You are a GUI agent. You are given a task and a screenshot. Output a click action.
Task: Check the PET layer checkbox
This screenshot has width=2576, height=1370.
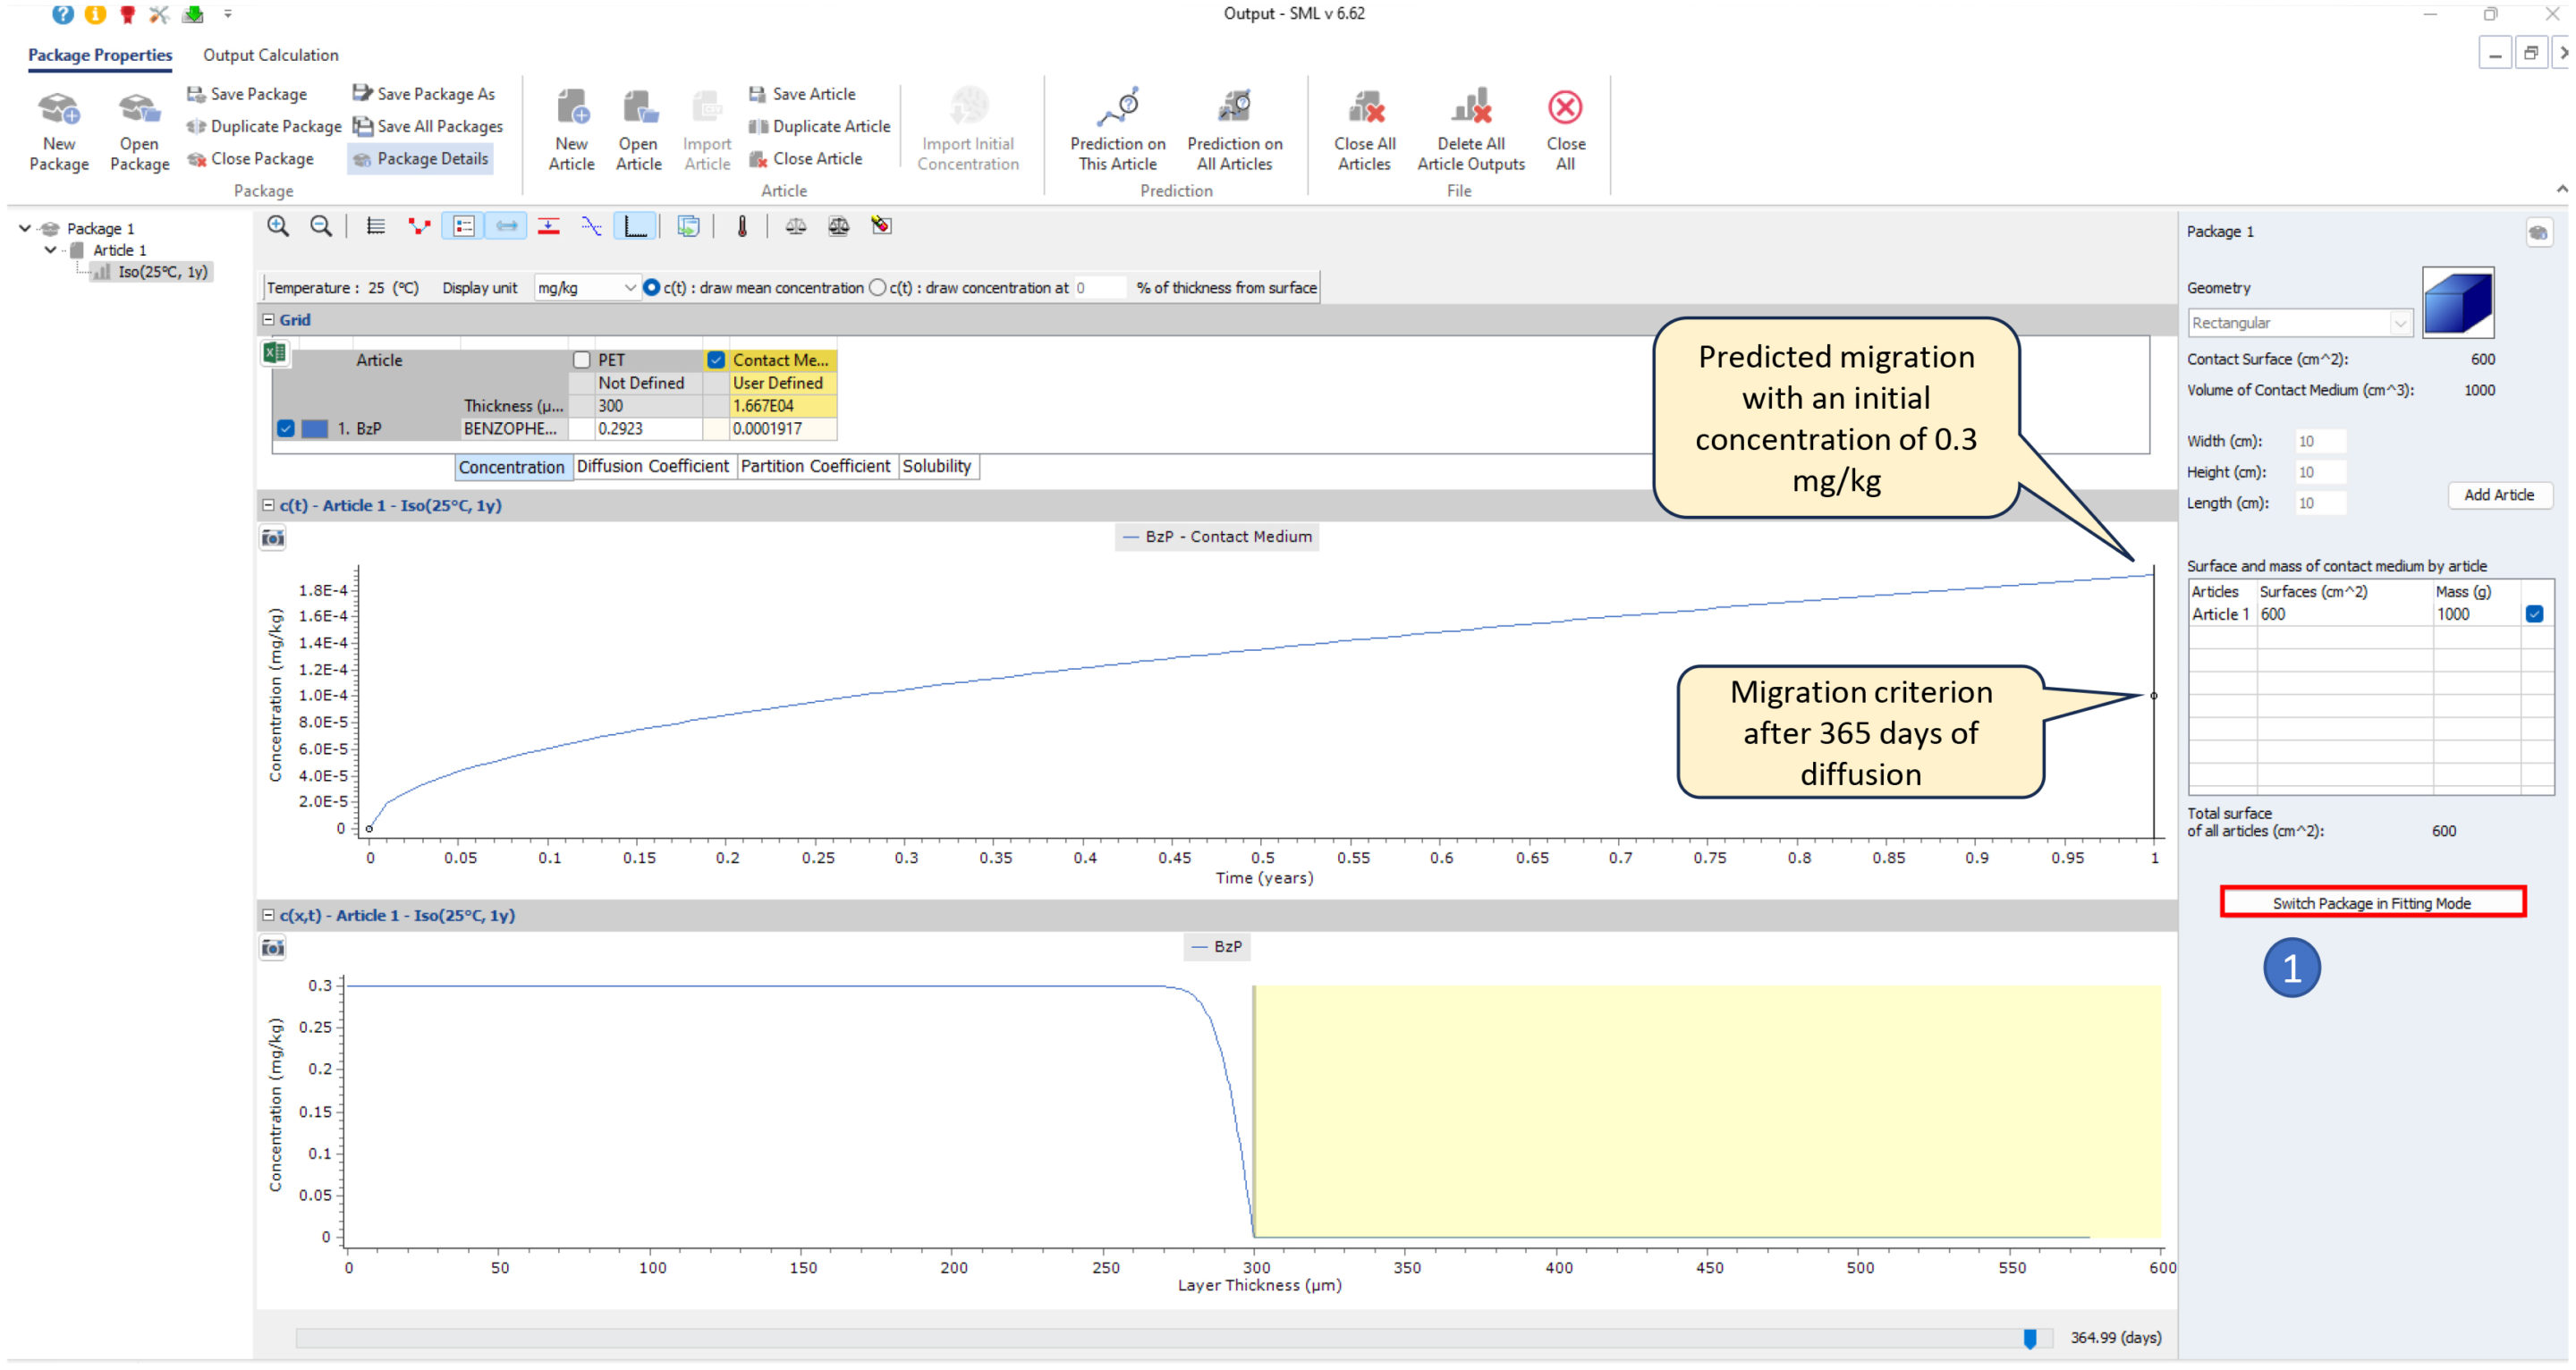click(581, 360)
